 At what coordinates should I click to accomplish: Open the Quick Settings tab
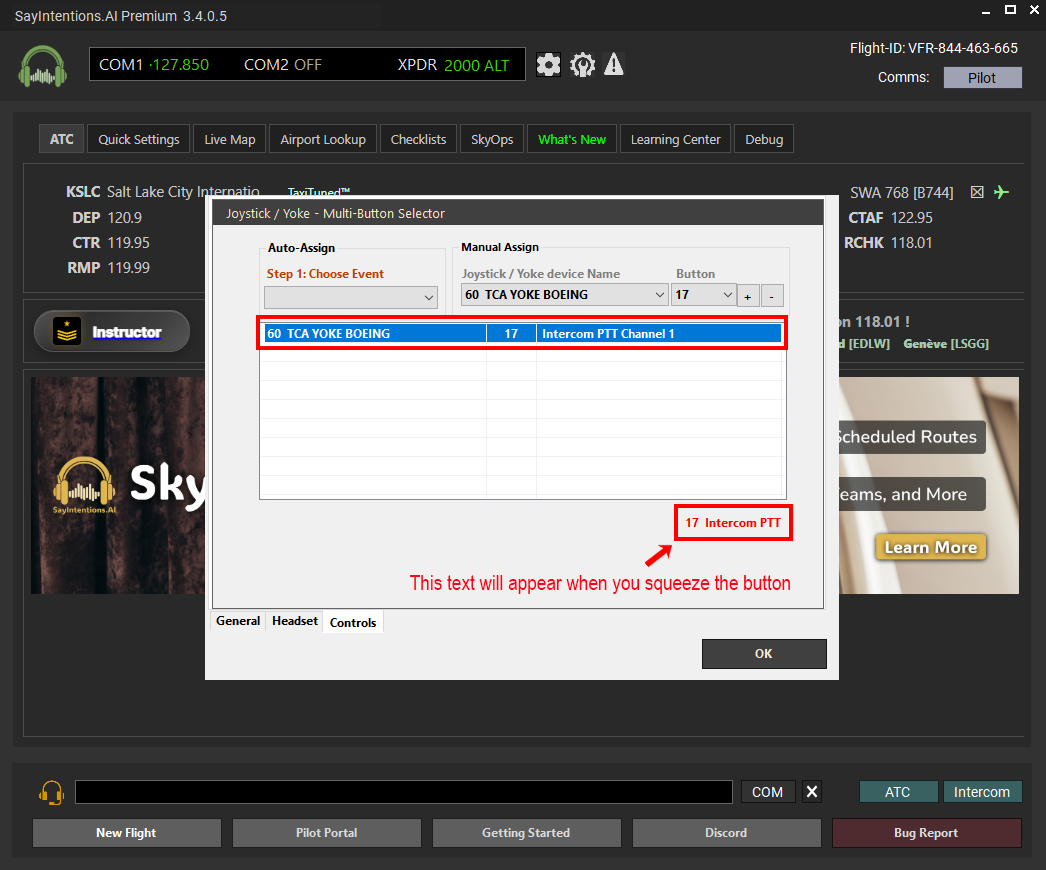(139, 139)
